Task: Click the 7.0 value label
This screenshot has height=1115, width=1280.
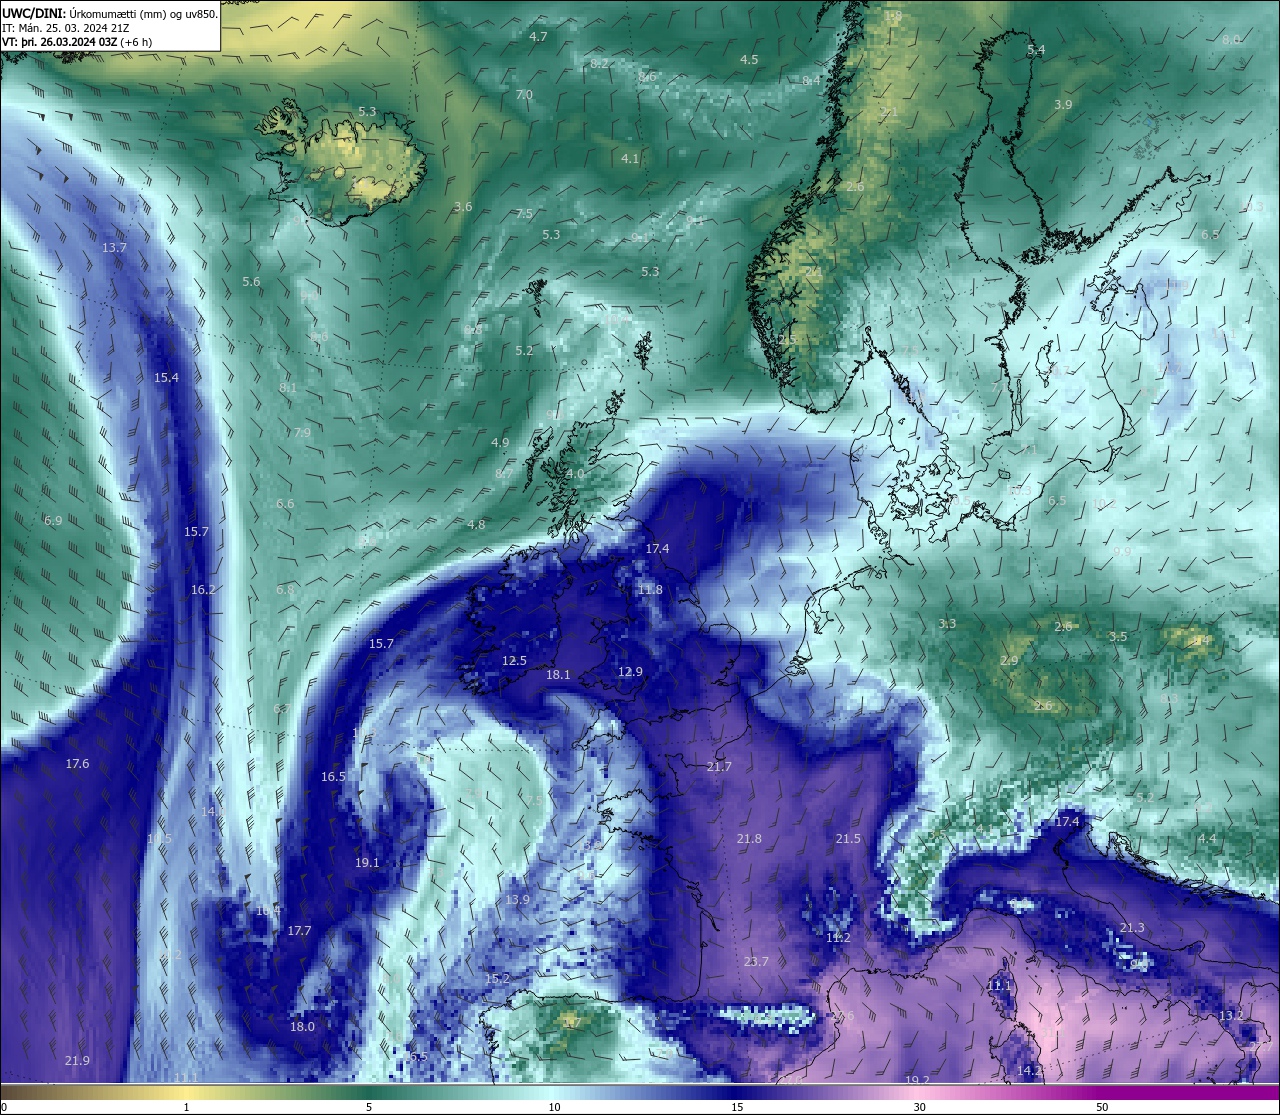Action: (524, 94)
